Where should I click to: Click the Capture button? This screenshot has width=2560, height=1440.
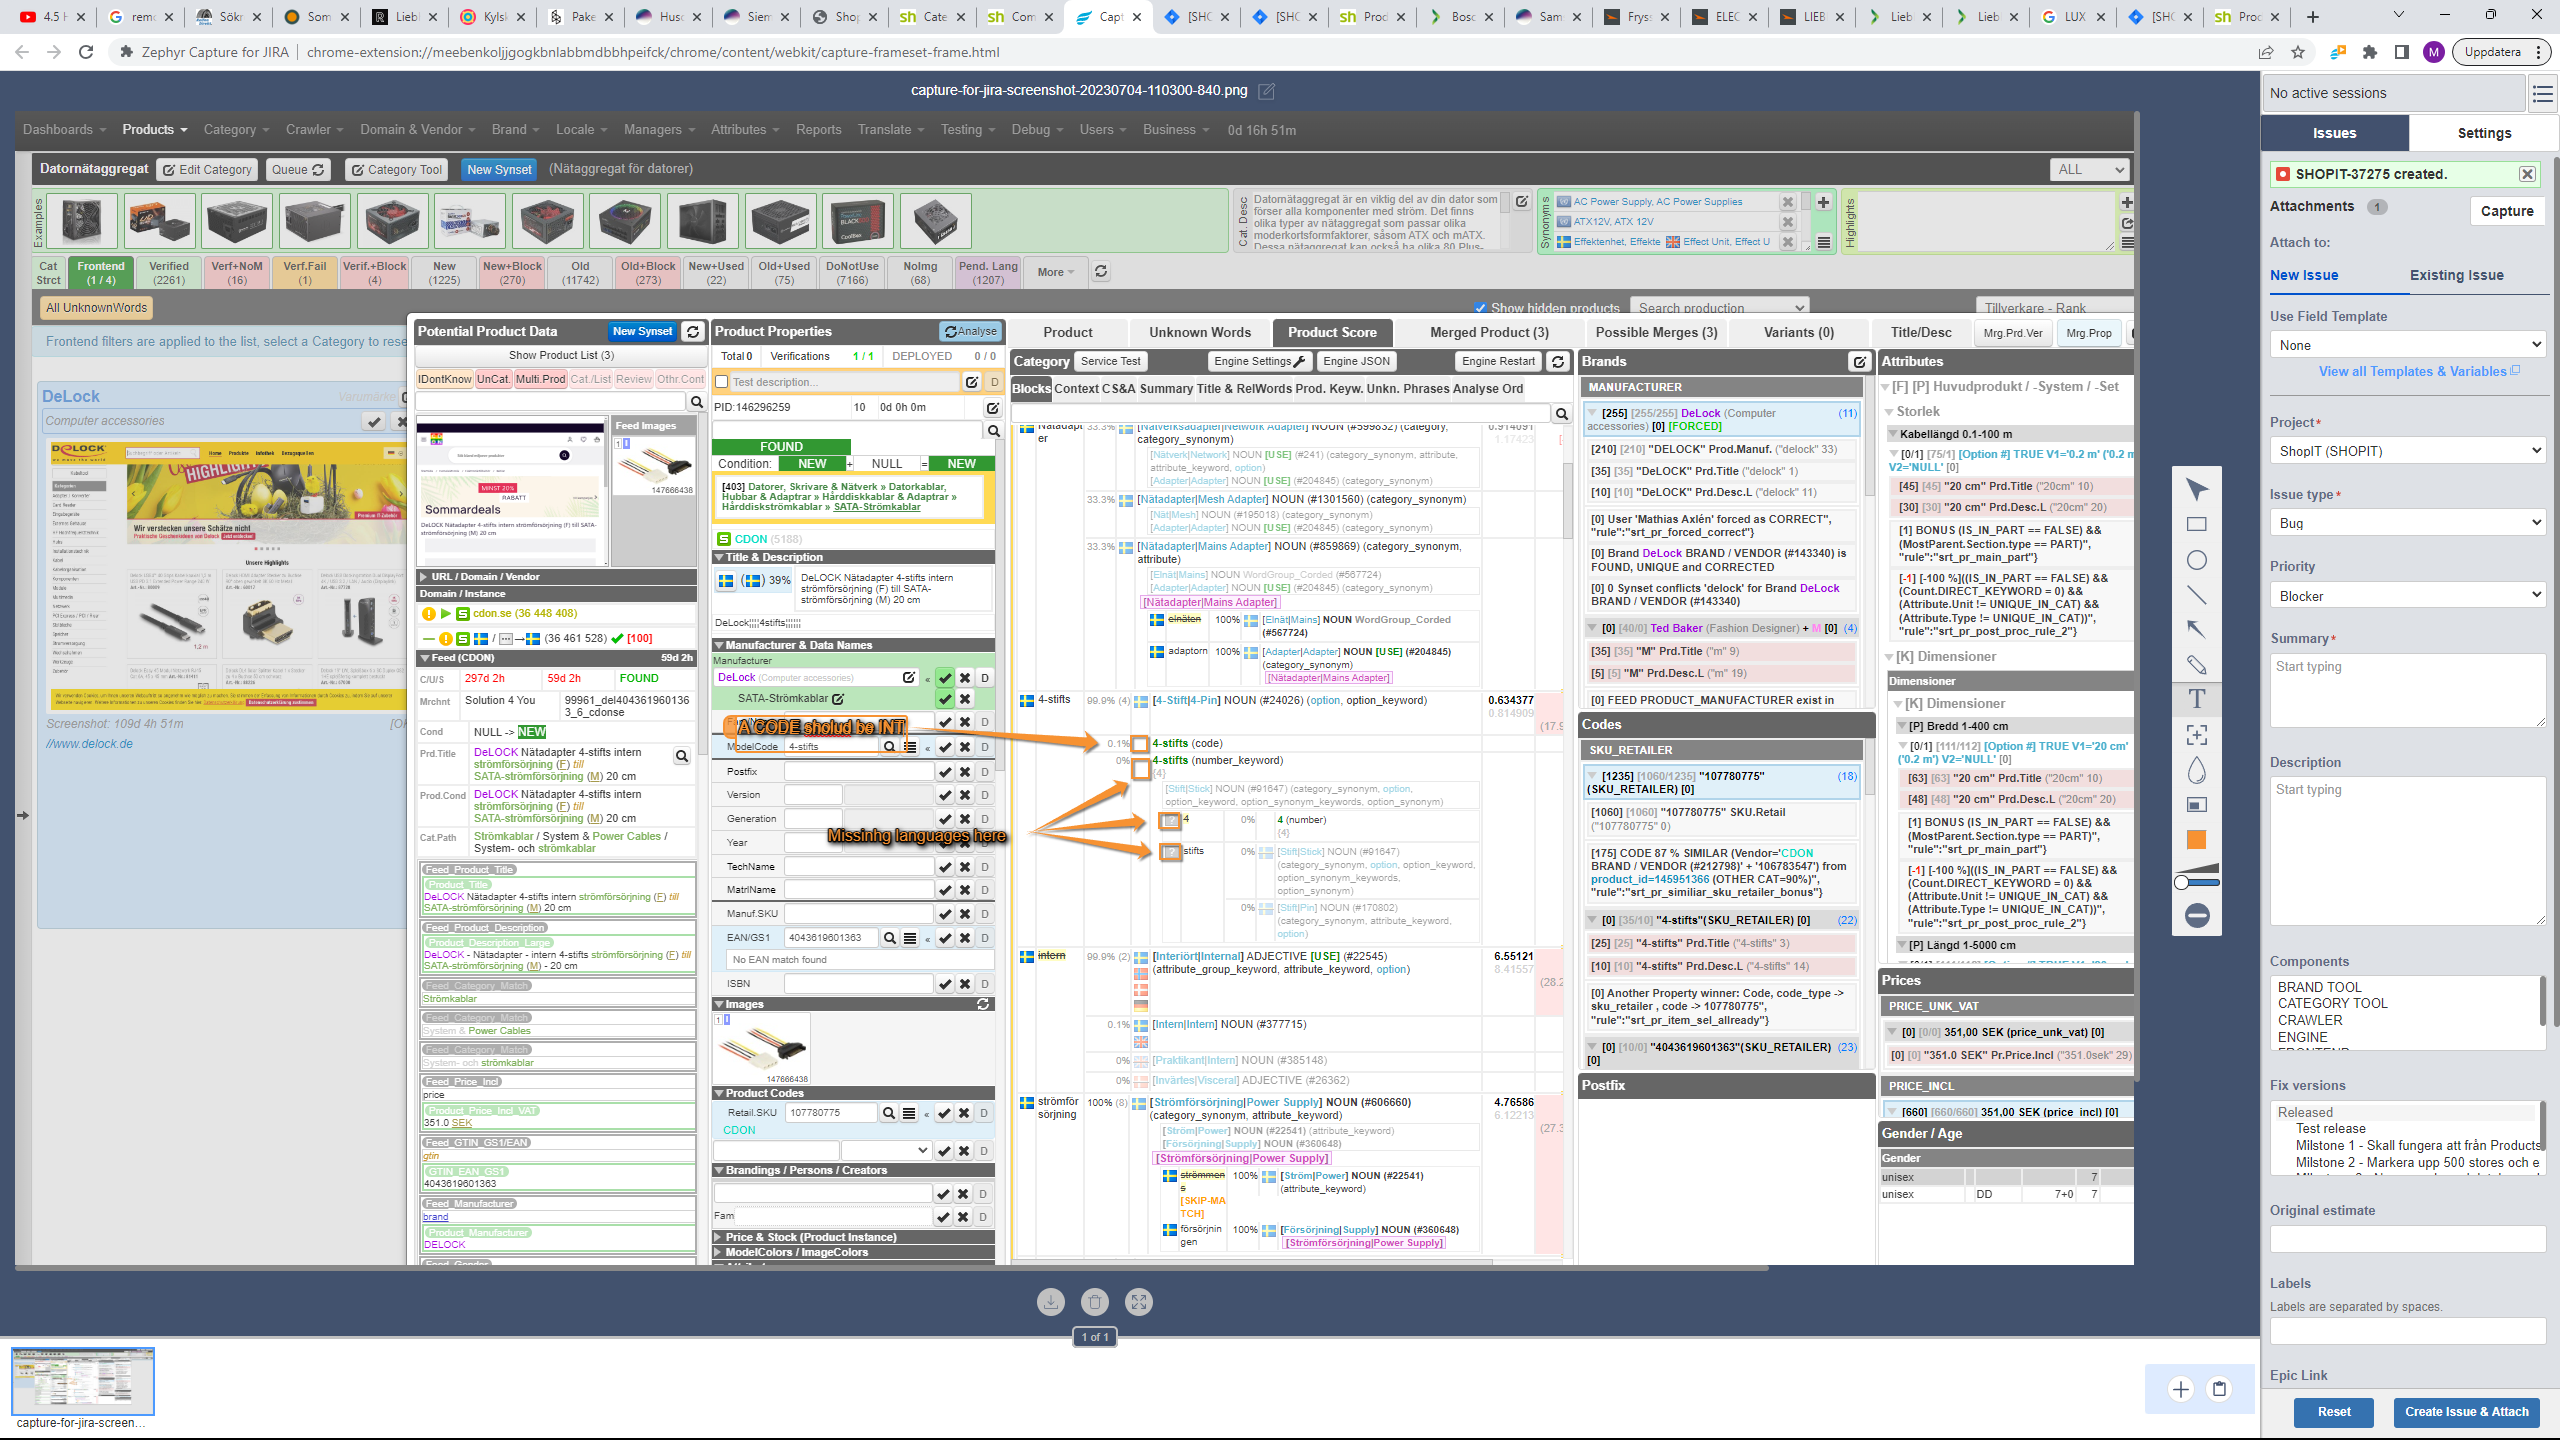[2506, 211]
